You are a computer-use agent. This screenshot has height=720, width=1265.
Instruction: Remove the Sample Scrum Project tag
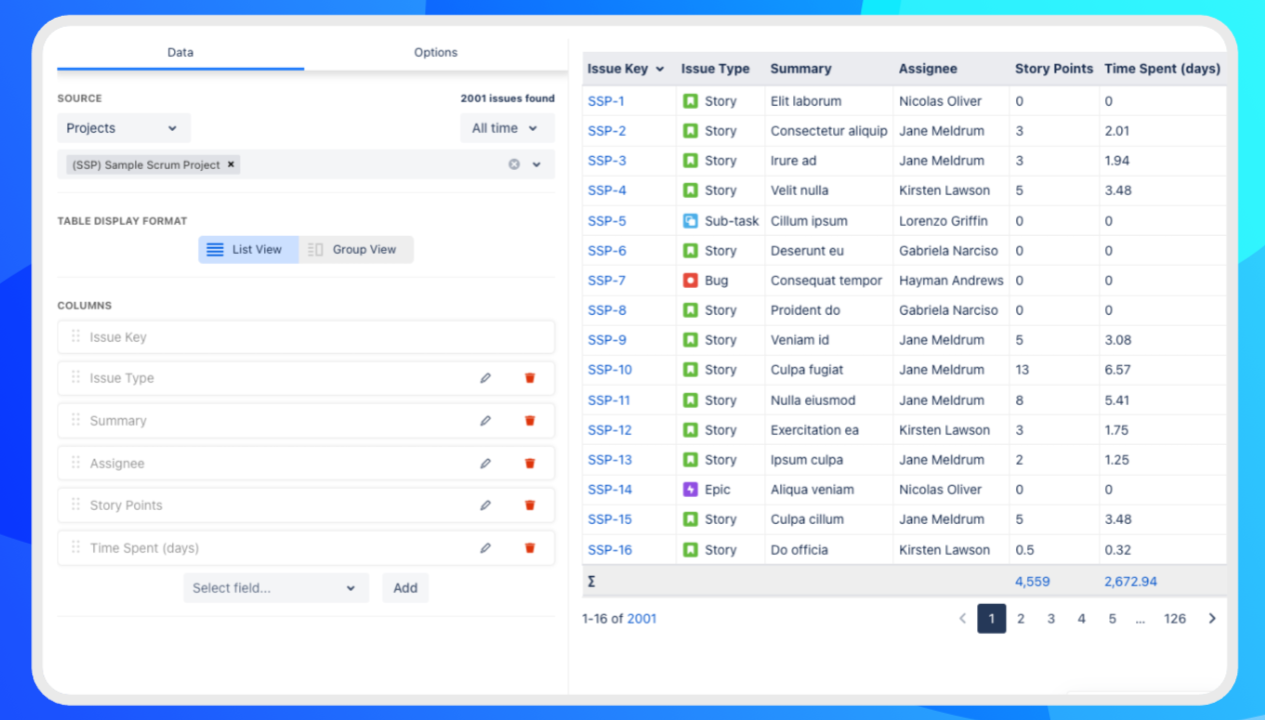tap(231, 165)
